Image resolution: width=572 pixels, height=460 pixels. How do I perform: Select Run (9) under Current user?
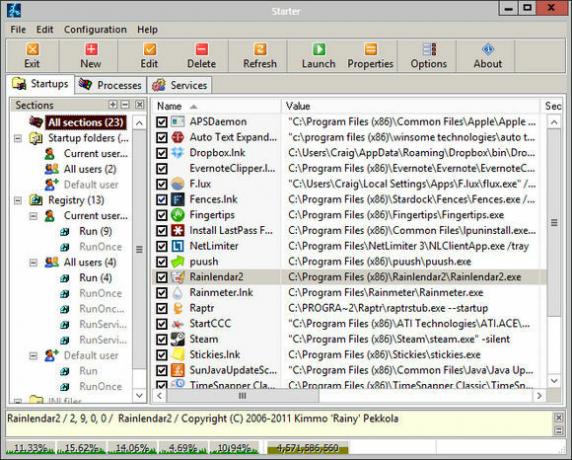(x=96, y=231)
